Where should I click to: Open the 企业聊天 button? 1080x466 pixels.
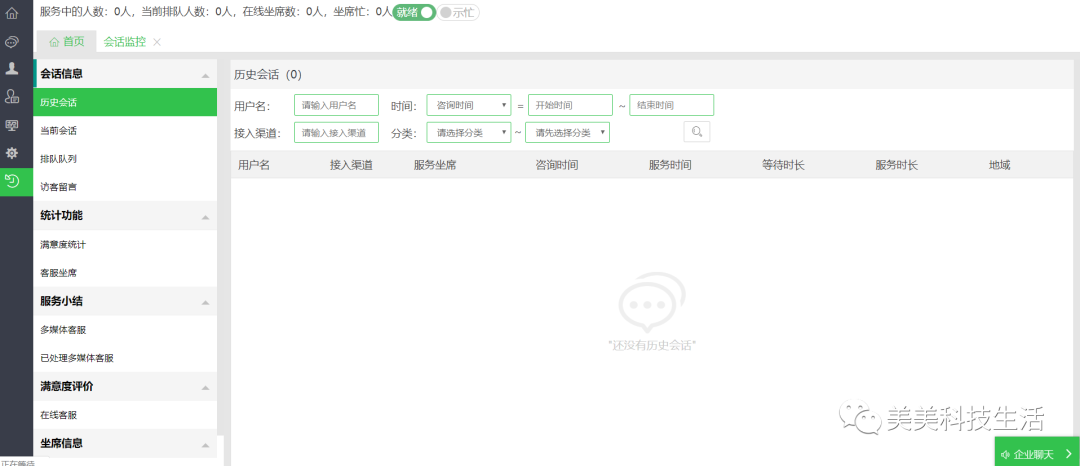1037,454
